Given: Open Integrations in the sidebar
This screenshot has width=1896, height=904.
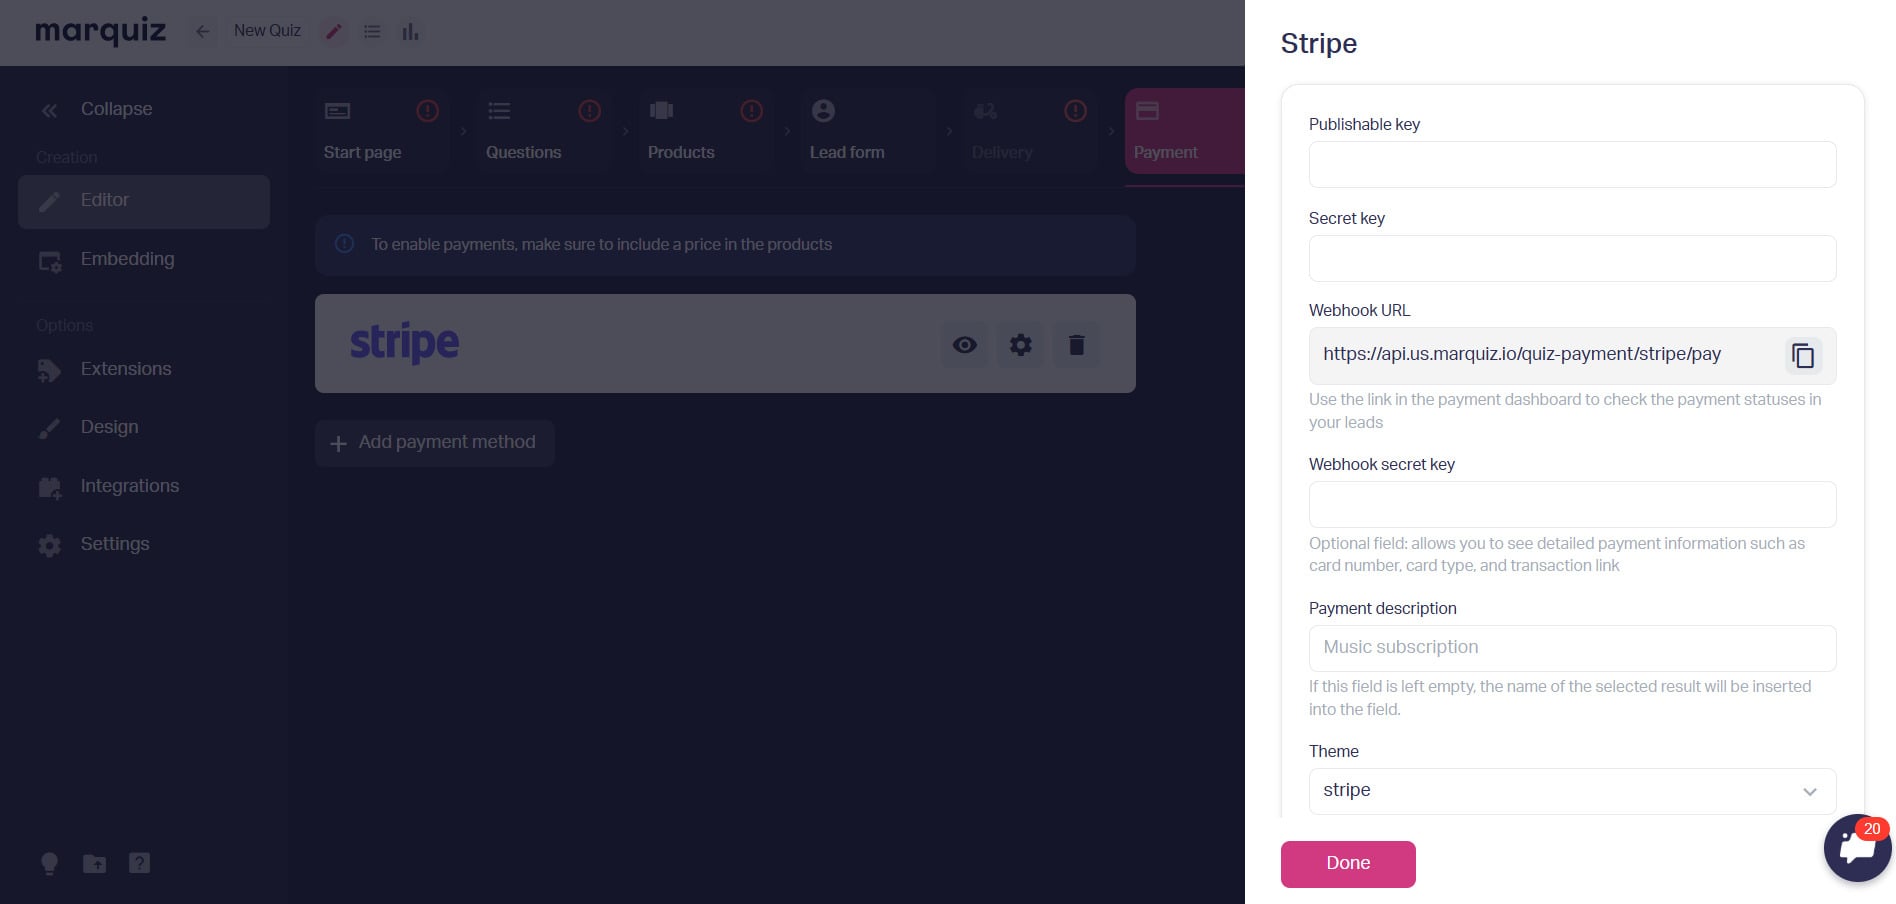Looking at the screenshot, I should (x=144, y=487).
